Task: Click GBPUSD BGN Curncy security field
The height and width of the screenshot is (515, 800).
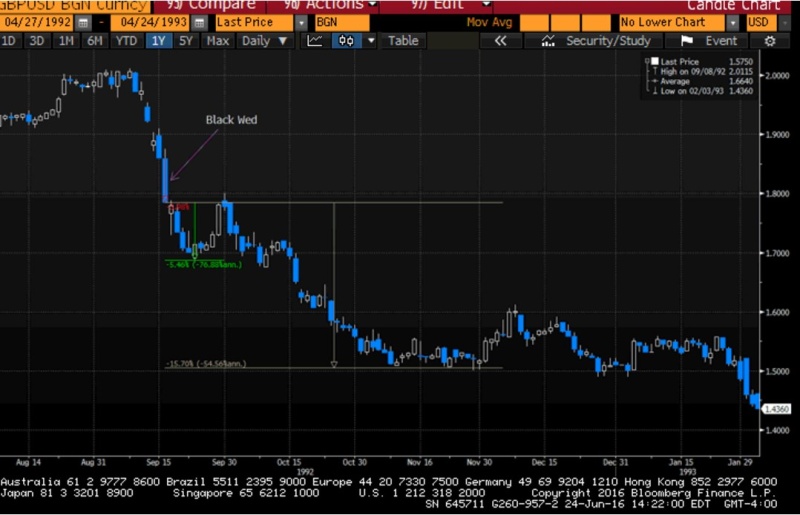Action: pyautogui.click(x=74, y=6)
